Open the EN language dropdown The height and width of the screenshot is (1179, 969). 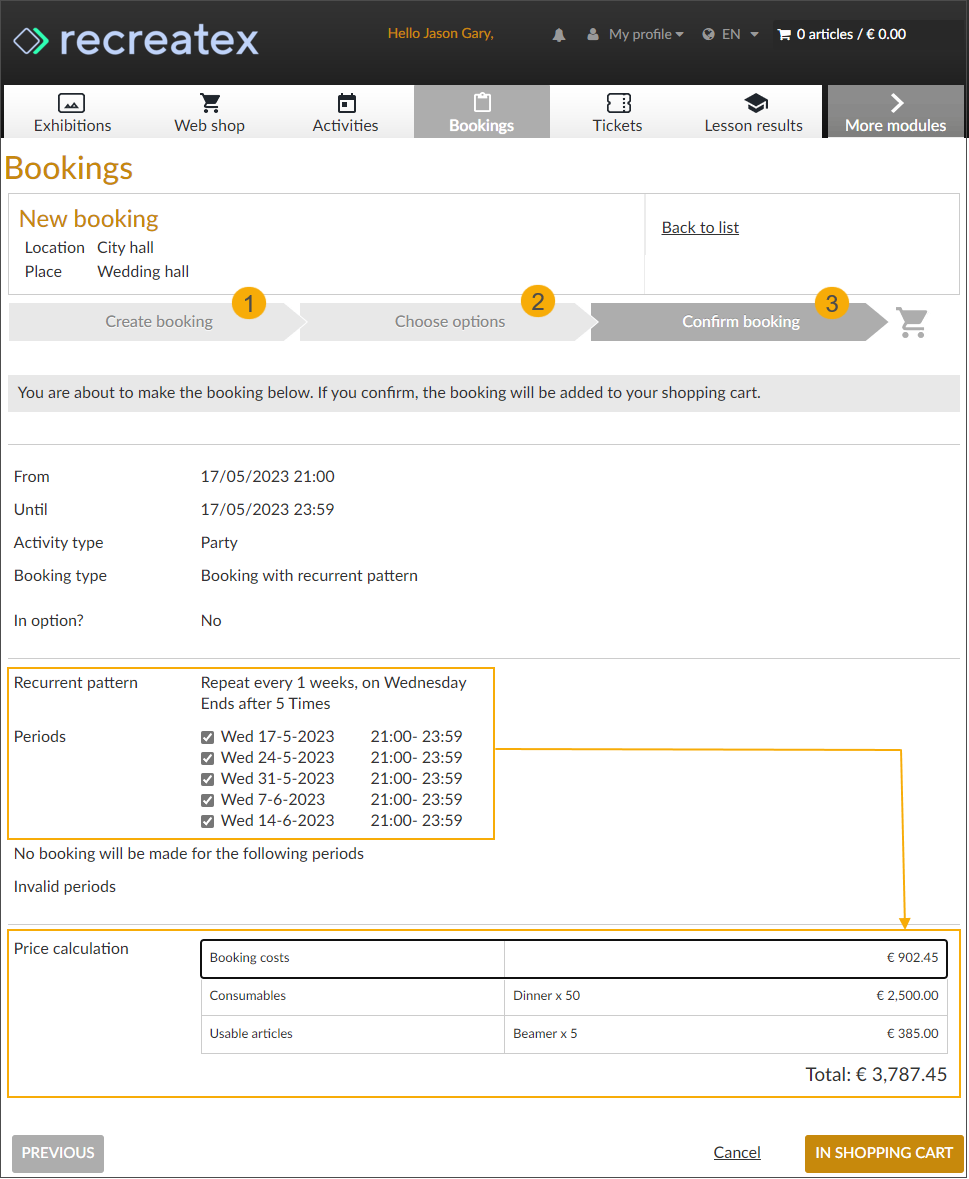731,34
